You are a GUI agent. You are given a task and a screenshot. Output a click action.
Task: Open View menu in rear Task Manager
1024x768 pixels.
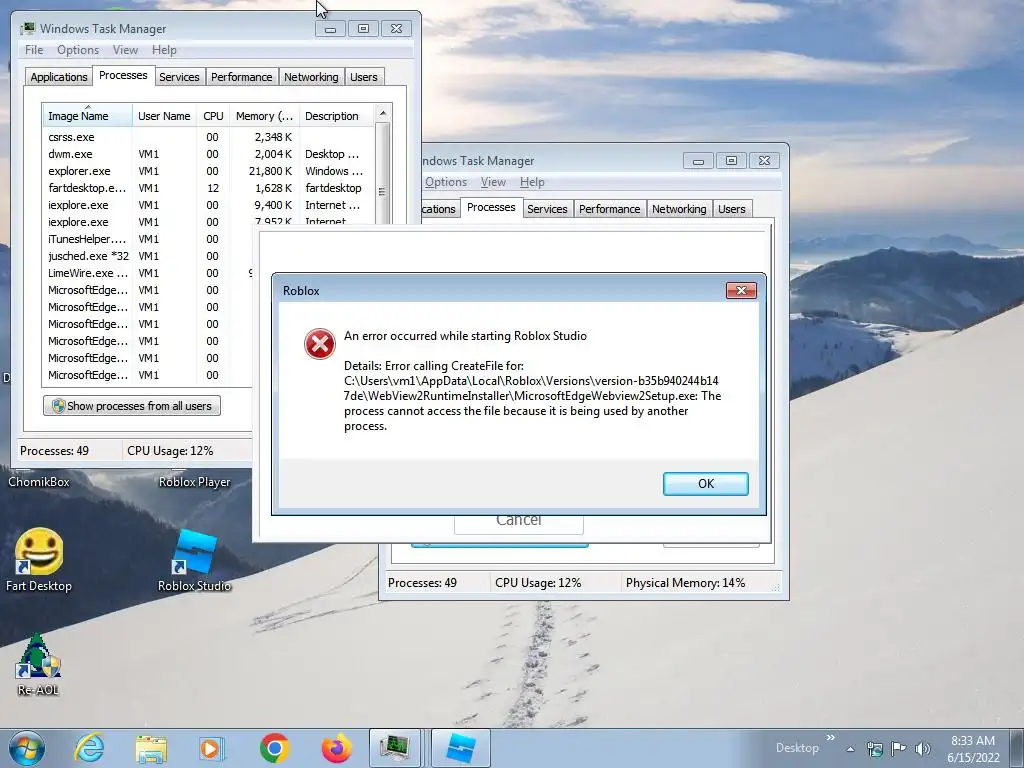(x=493, y=182)
